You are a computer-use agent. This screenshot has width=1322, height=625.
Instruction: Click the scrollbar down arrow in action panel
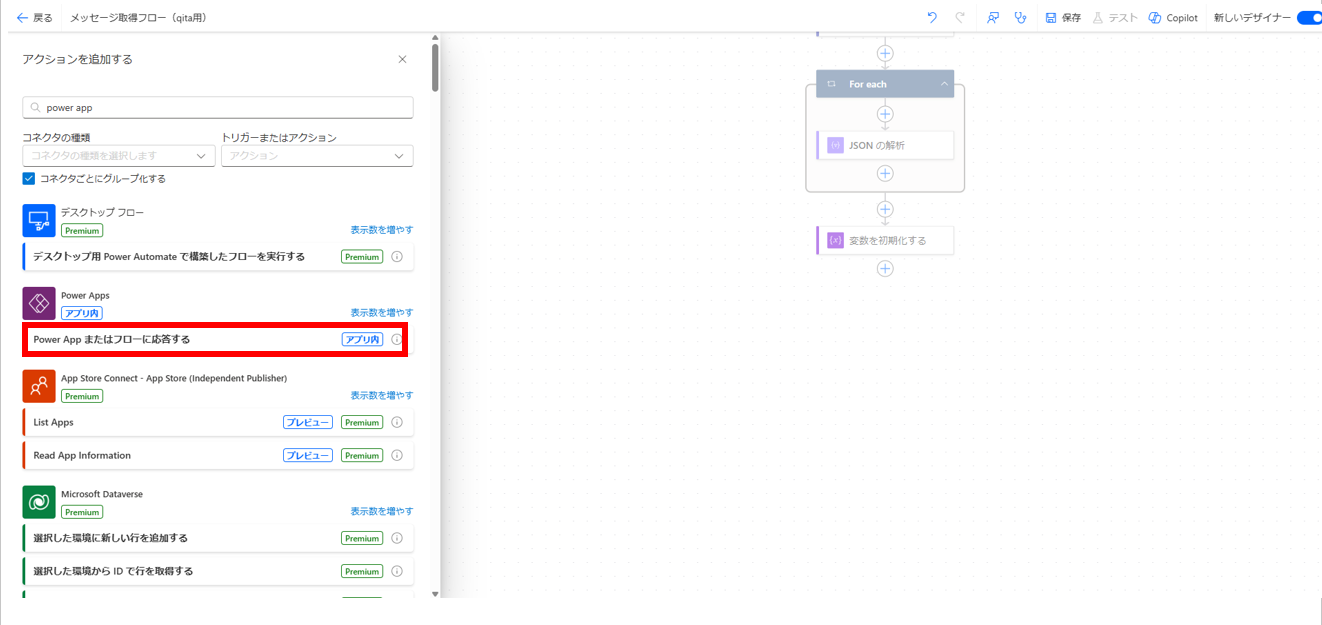(434, 593)
